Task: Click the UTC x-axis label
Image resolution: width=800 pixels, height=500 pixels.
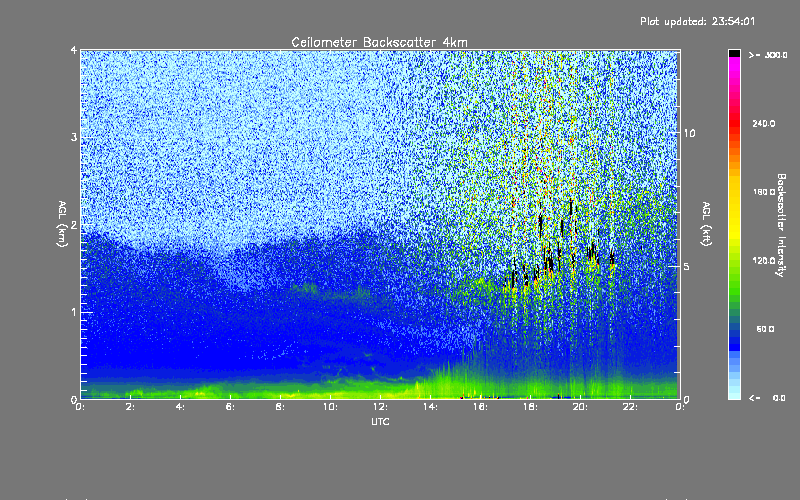Action: pos(380,421)
